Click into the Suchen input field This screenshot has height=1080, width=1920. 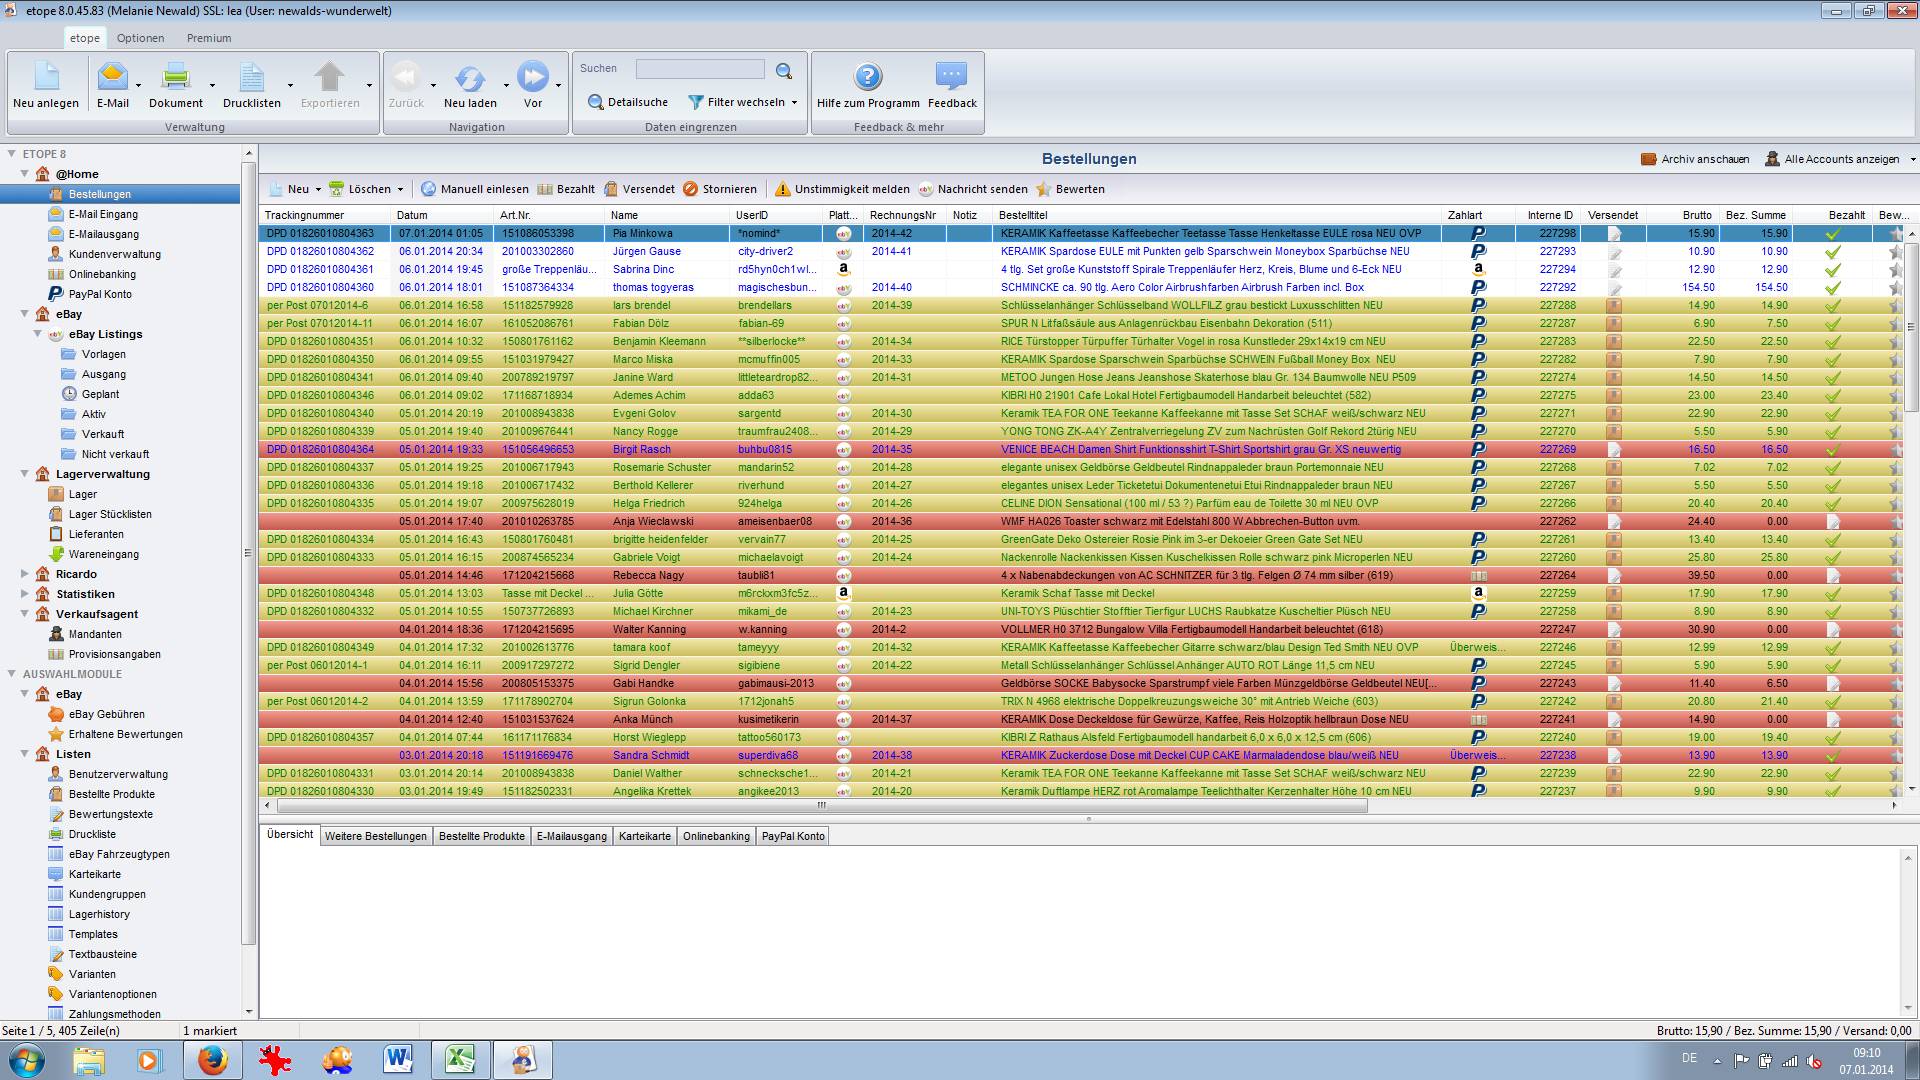click(x=700, y=69)
